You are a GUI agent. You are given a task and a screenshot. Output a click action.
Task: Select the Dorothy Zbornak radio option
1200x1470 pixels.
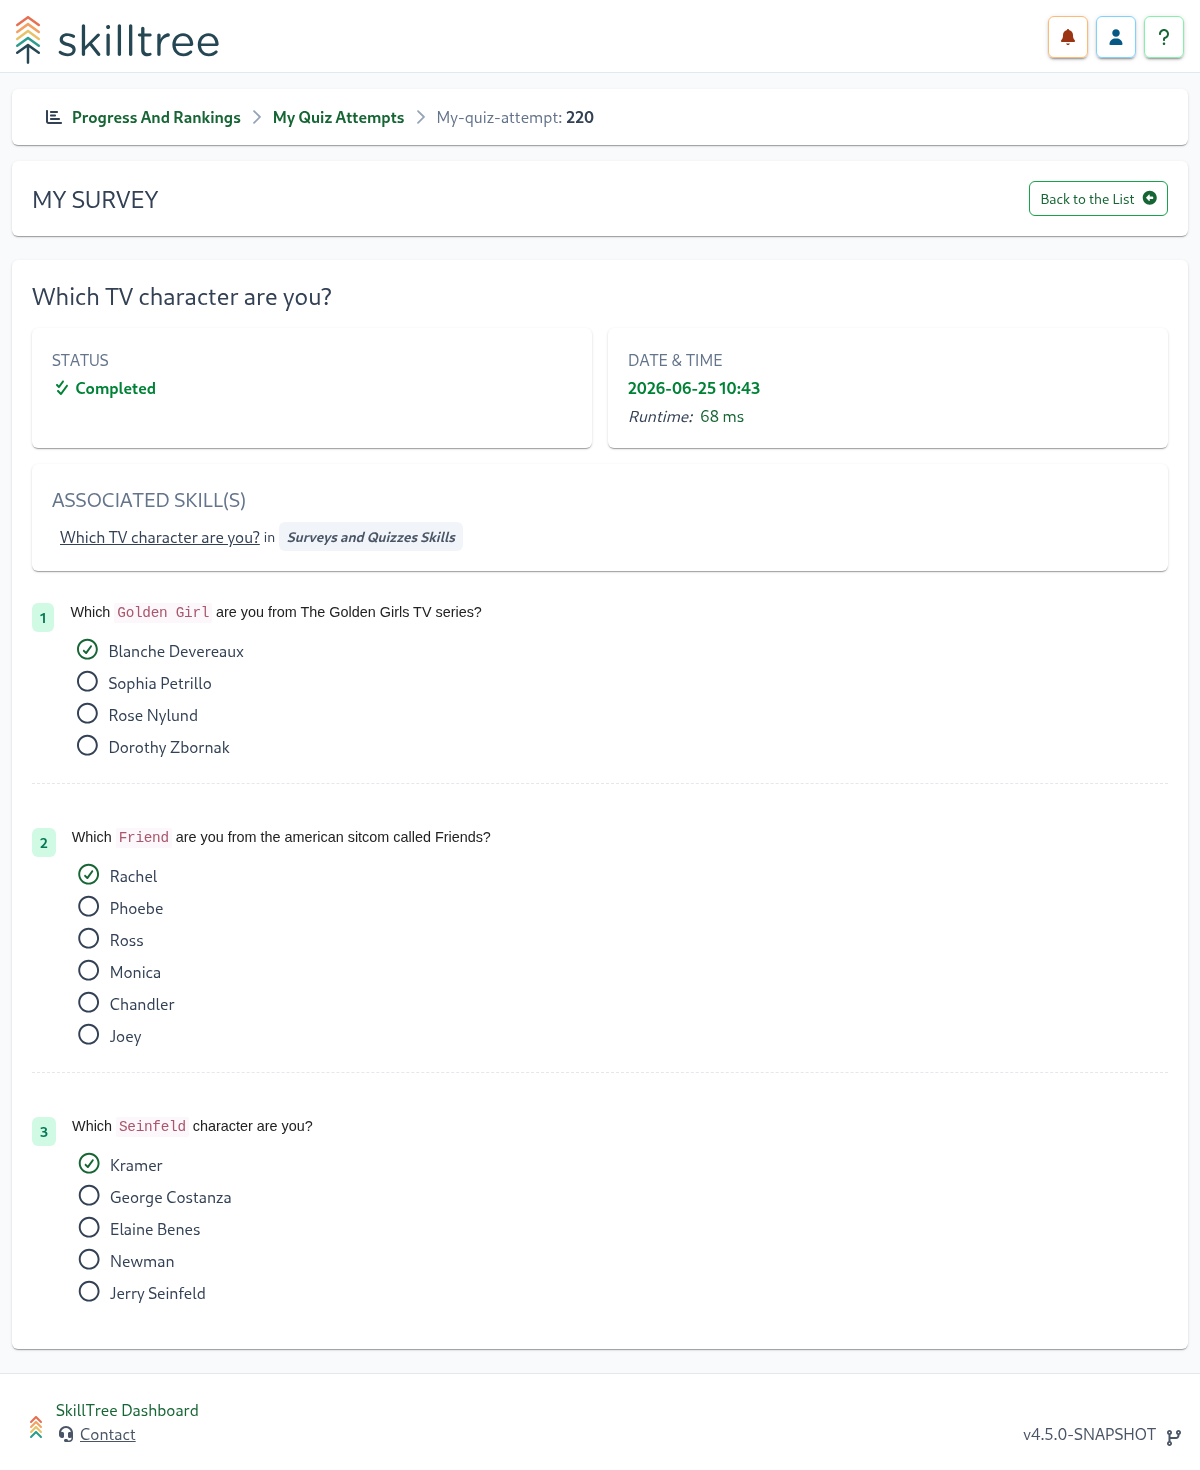(88, 746)
